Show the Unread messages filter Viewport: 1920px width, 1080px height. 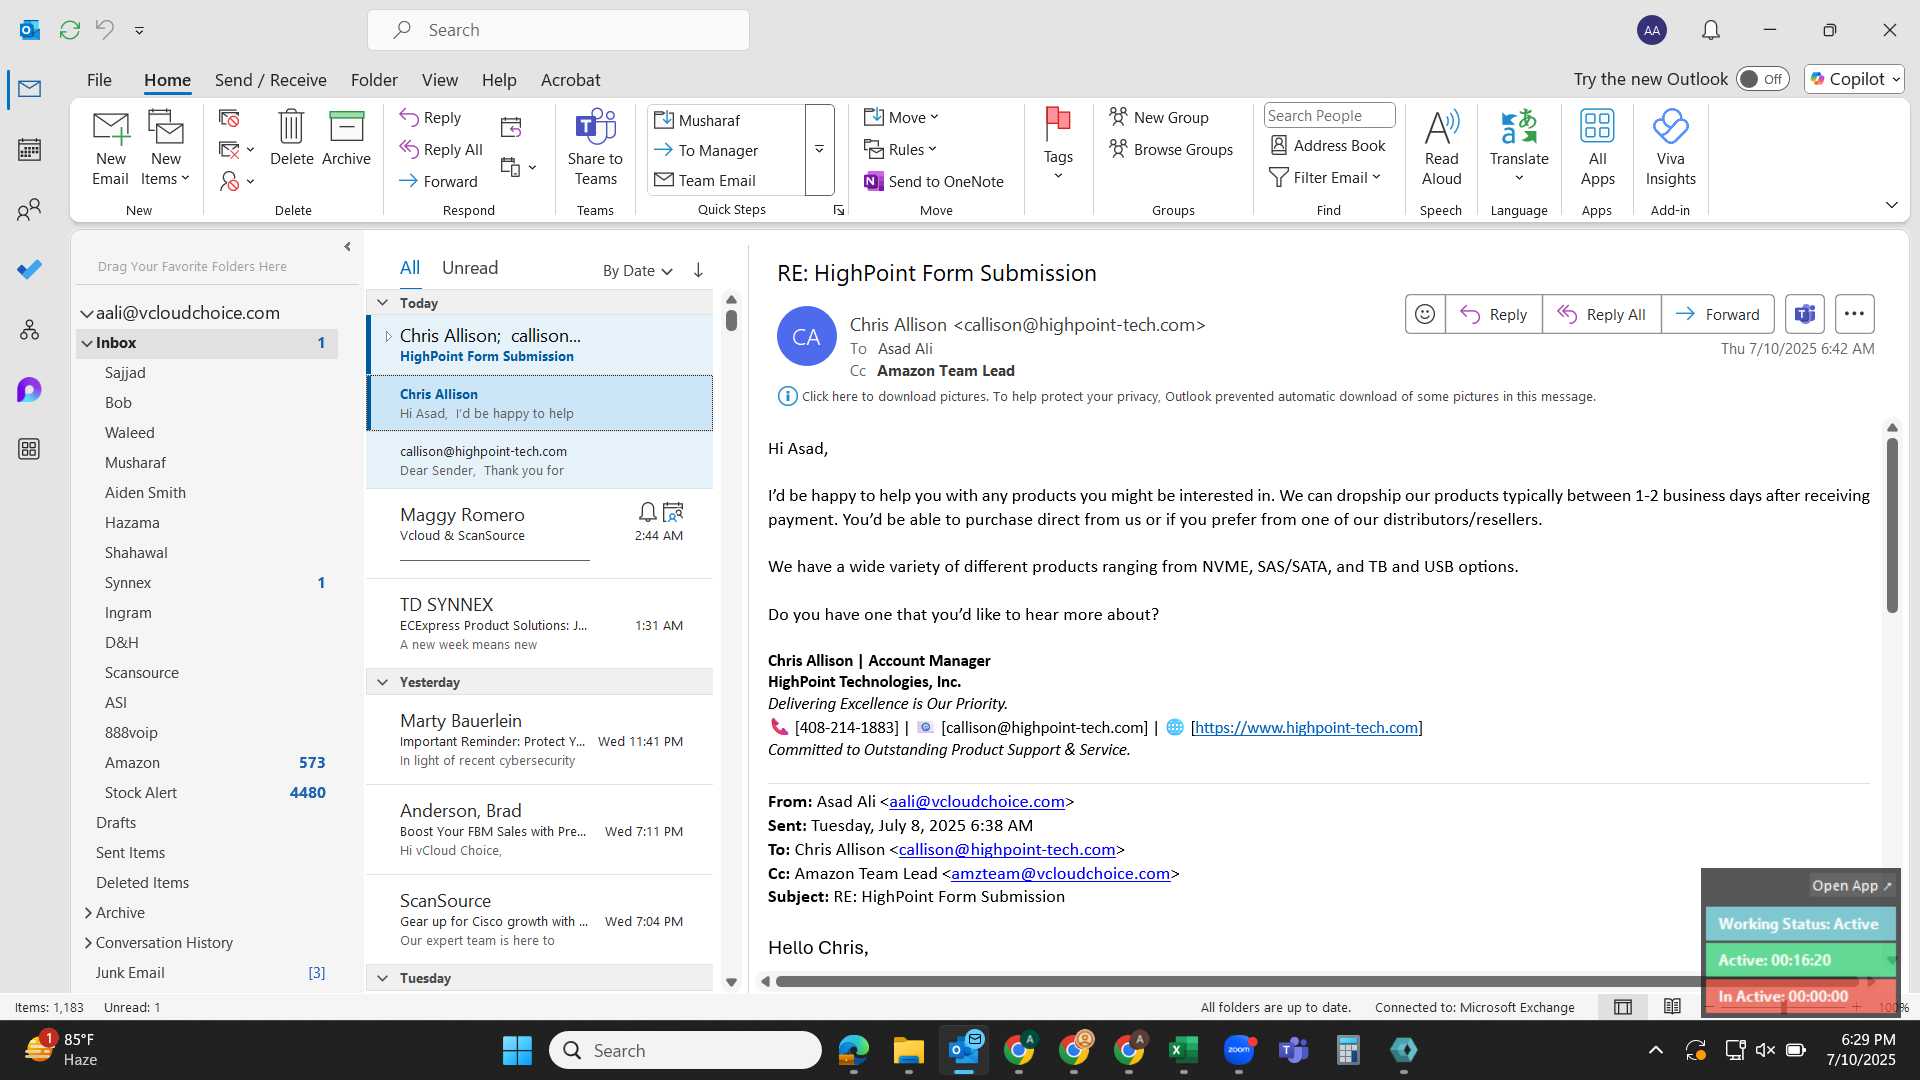point(469,268)
